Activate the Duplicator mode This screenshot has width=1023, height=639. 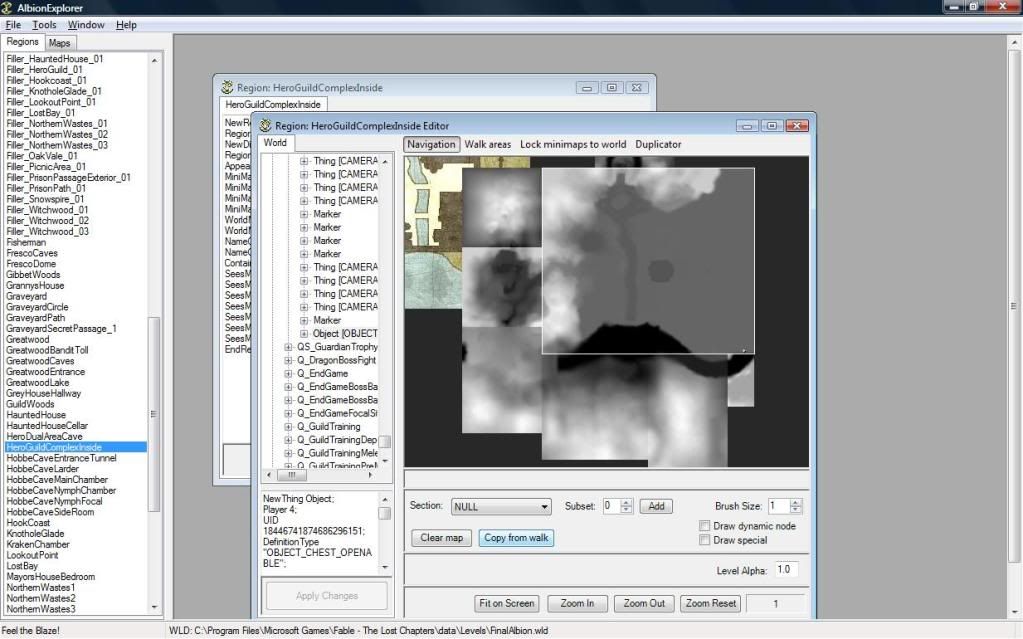click(x=658, y=144)
